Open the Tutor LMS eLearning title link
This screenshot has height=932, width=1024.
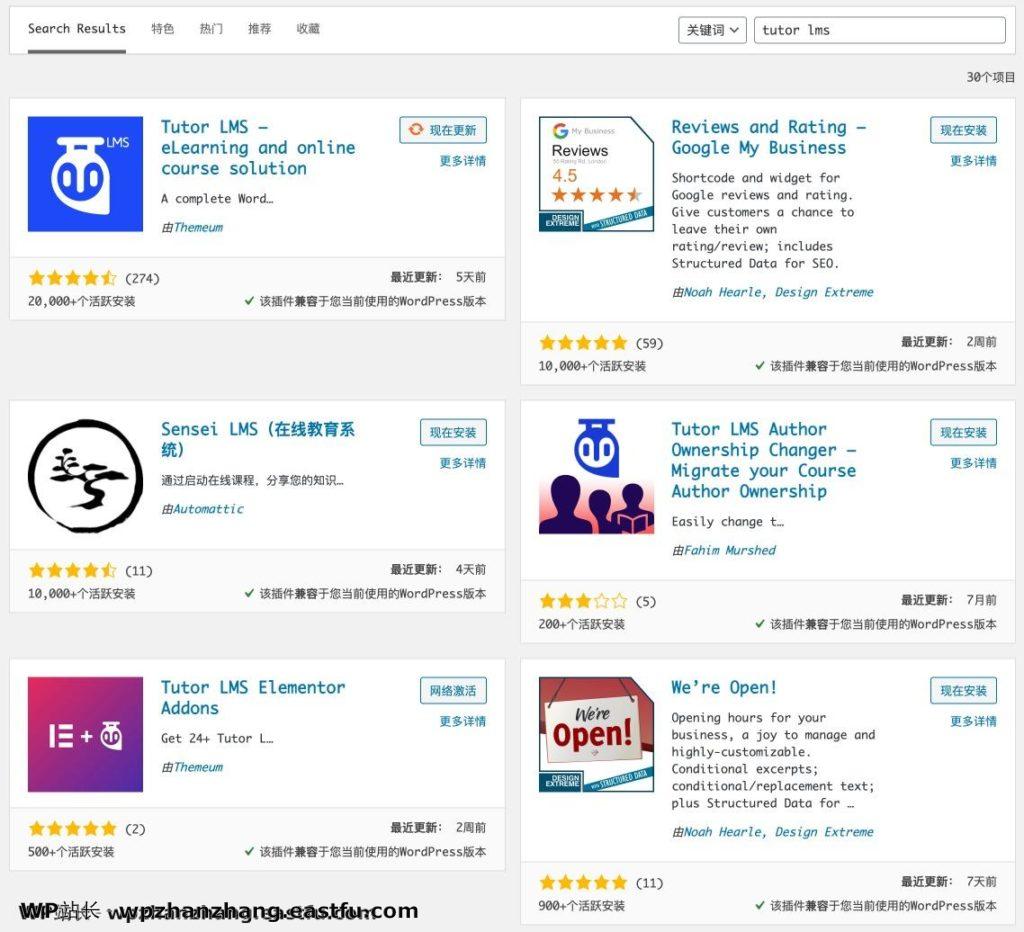258,148
